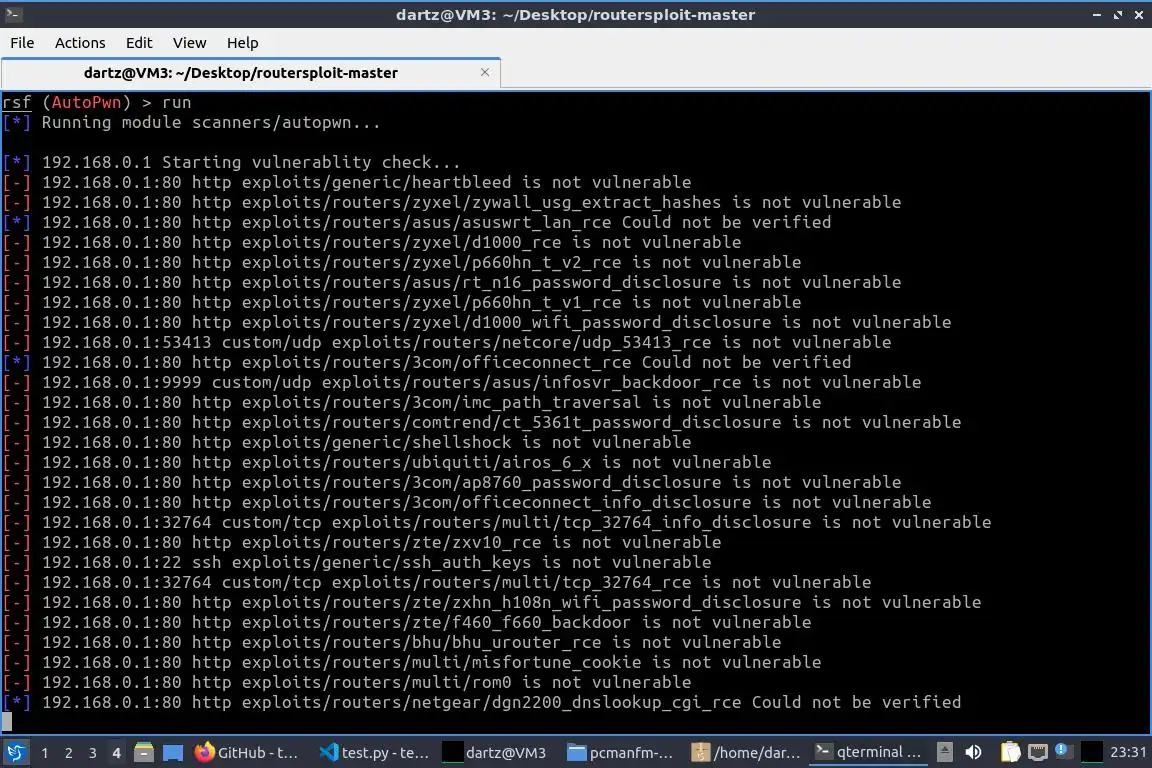Click the ssh_auth_keys result line
Screen dimensions: 1152x768
(x=357, y=562)
